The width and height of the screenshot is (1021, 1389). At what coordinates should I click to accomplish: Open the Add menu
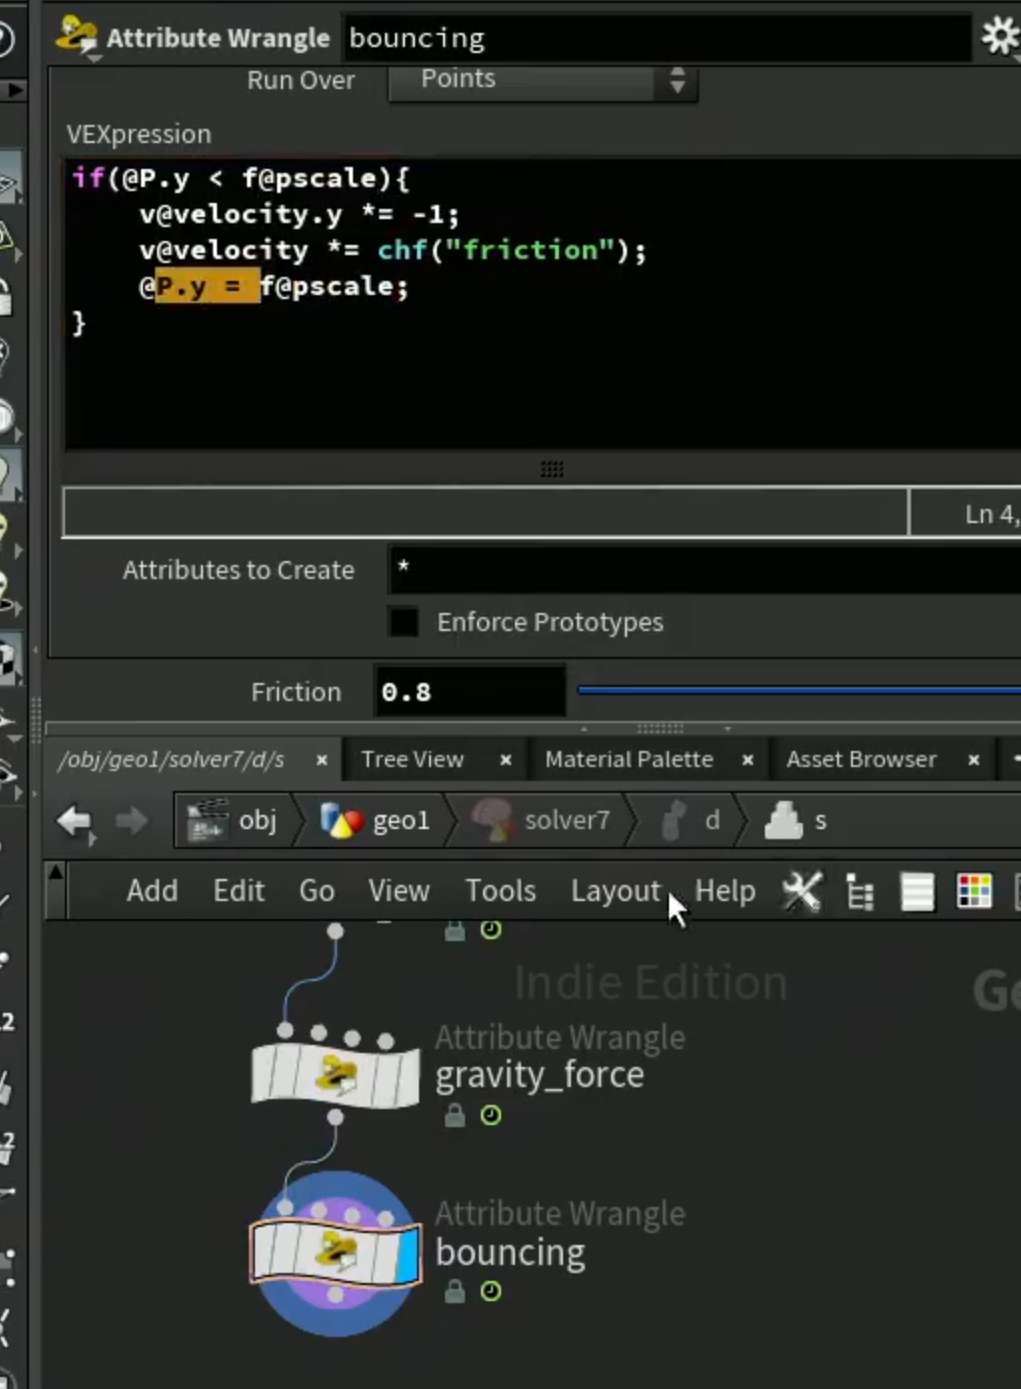152,891
